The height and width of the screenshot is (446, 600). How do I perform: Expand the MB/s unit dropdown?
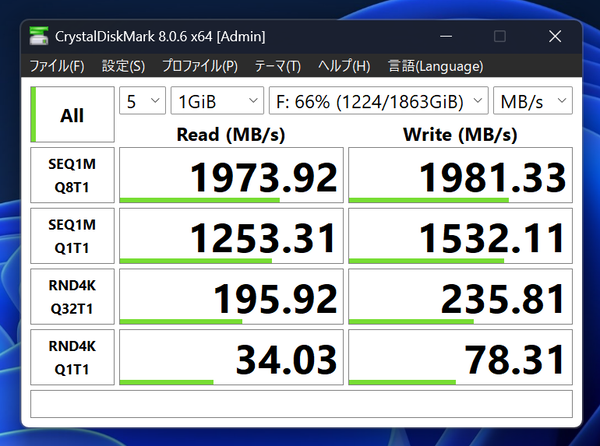coord(533,101)
